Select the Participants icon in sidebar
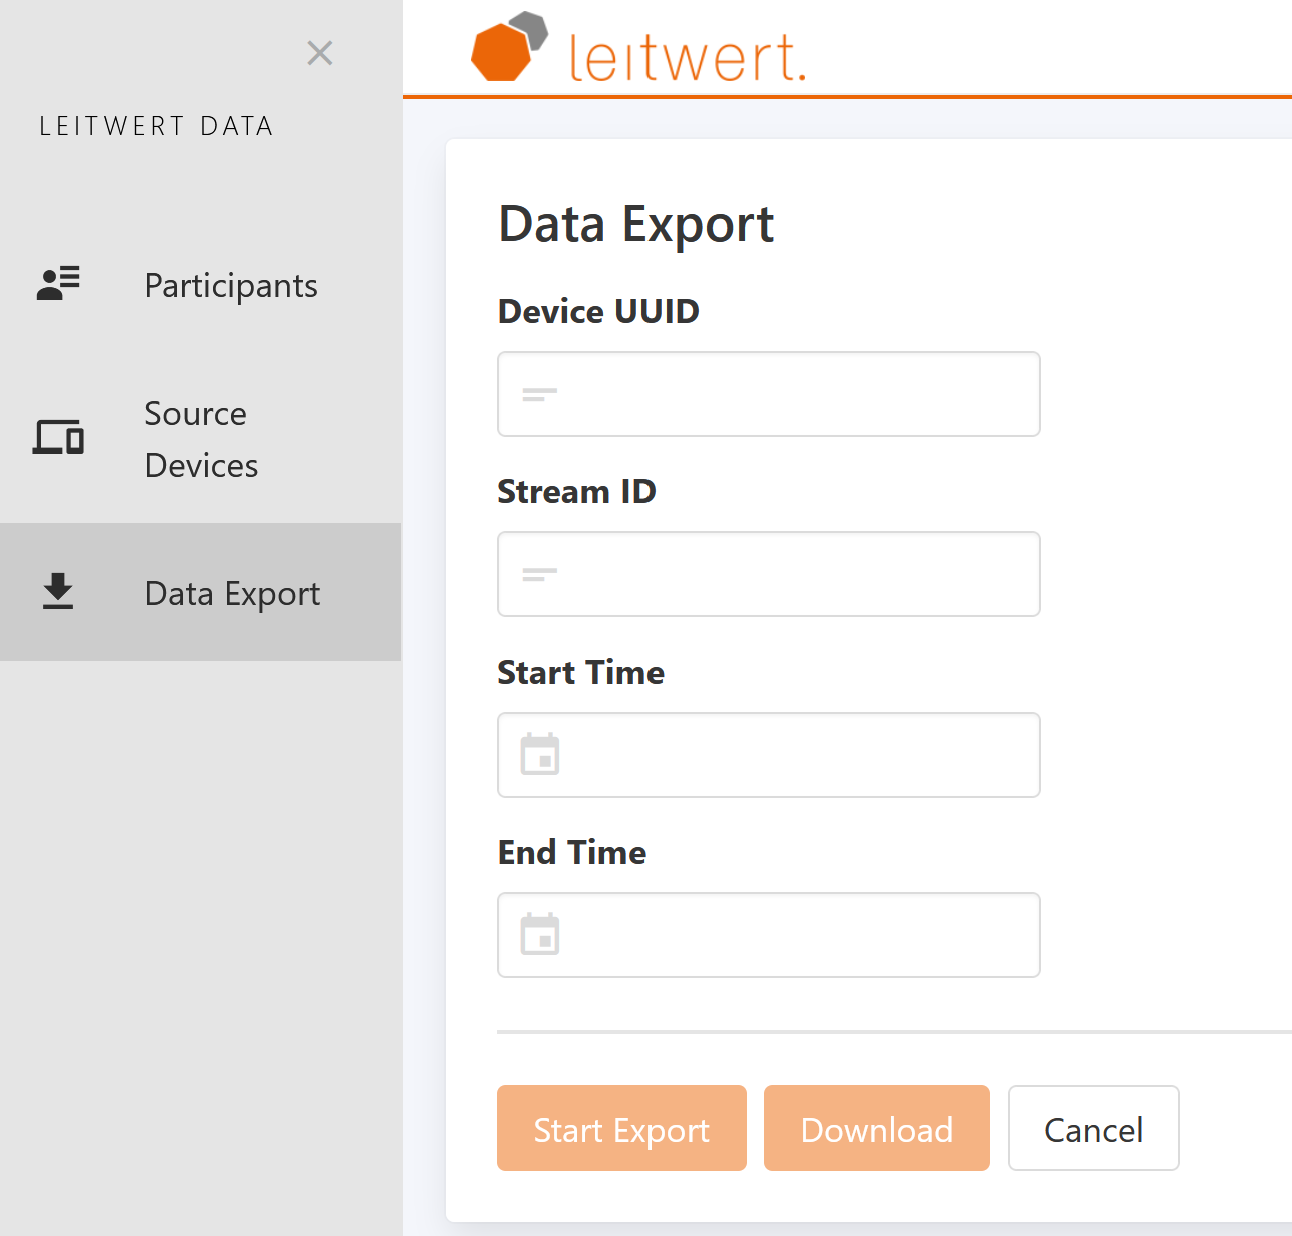Viewport: 1292px width, 1236px height. [x=57, y=283]
